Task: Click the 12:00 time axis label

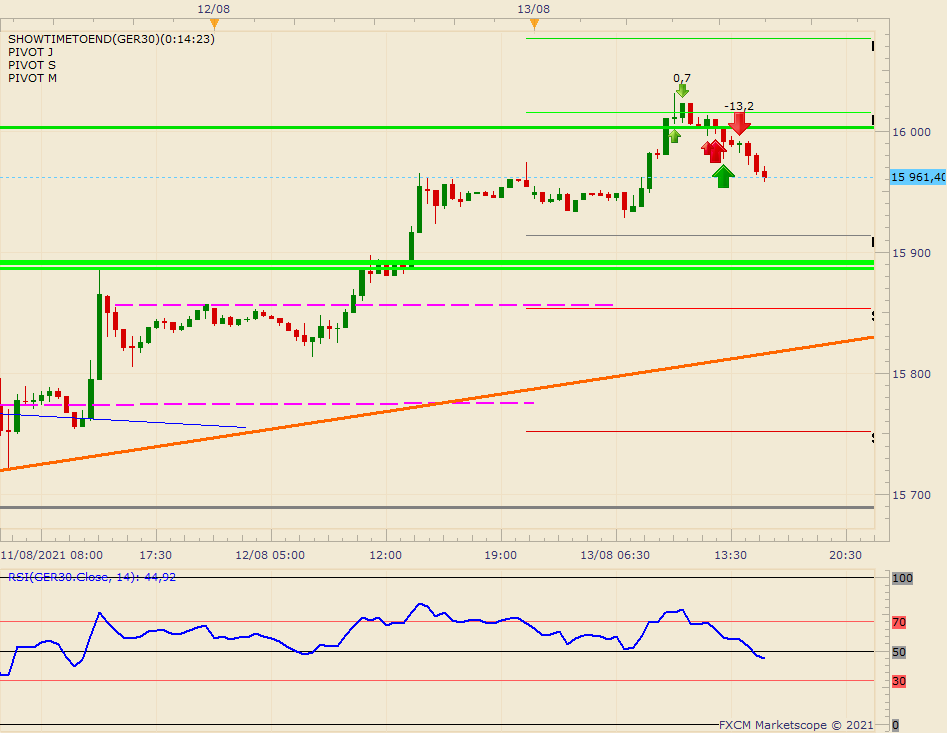Action: [x=385, y=555]
